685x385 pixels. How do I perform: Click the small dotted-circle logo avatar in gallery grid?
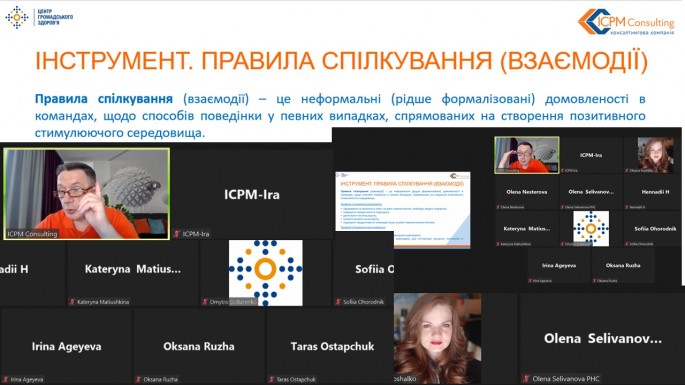[591, 229]
